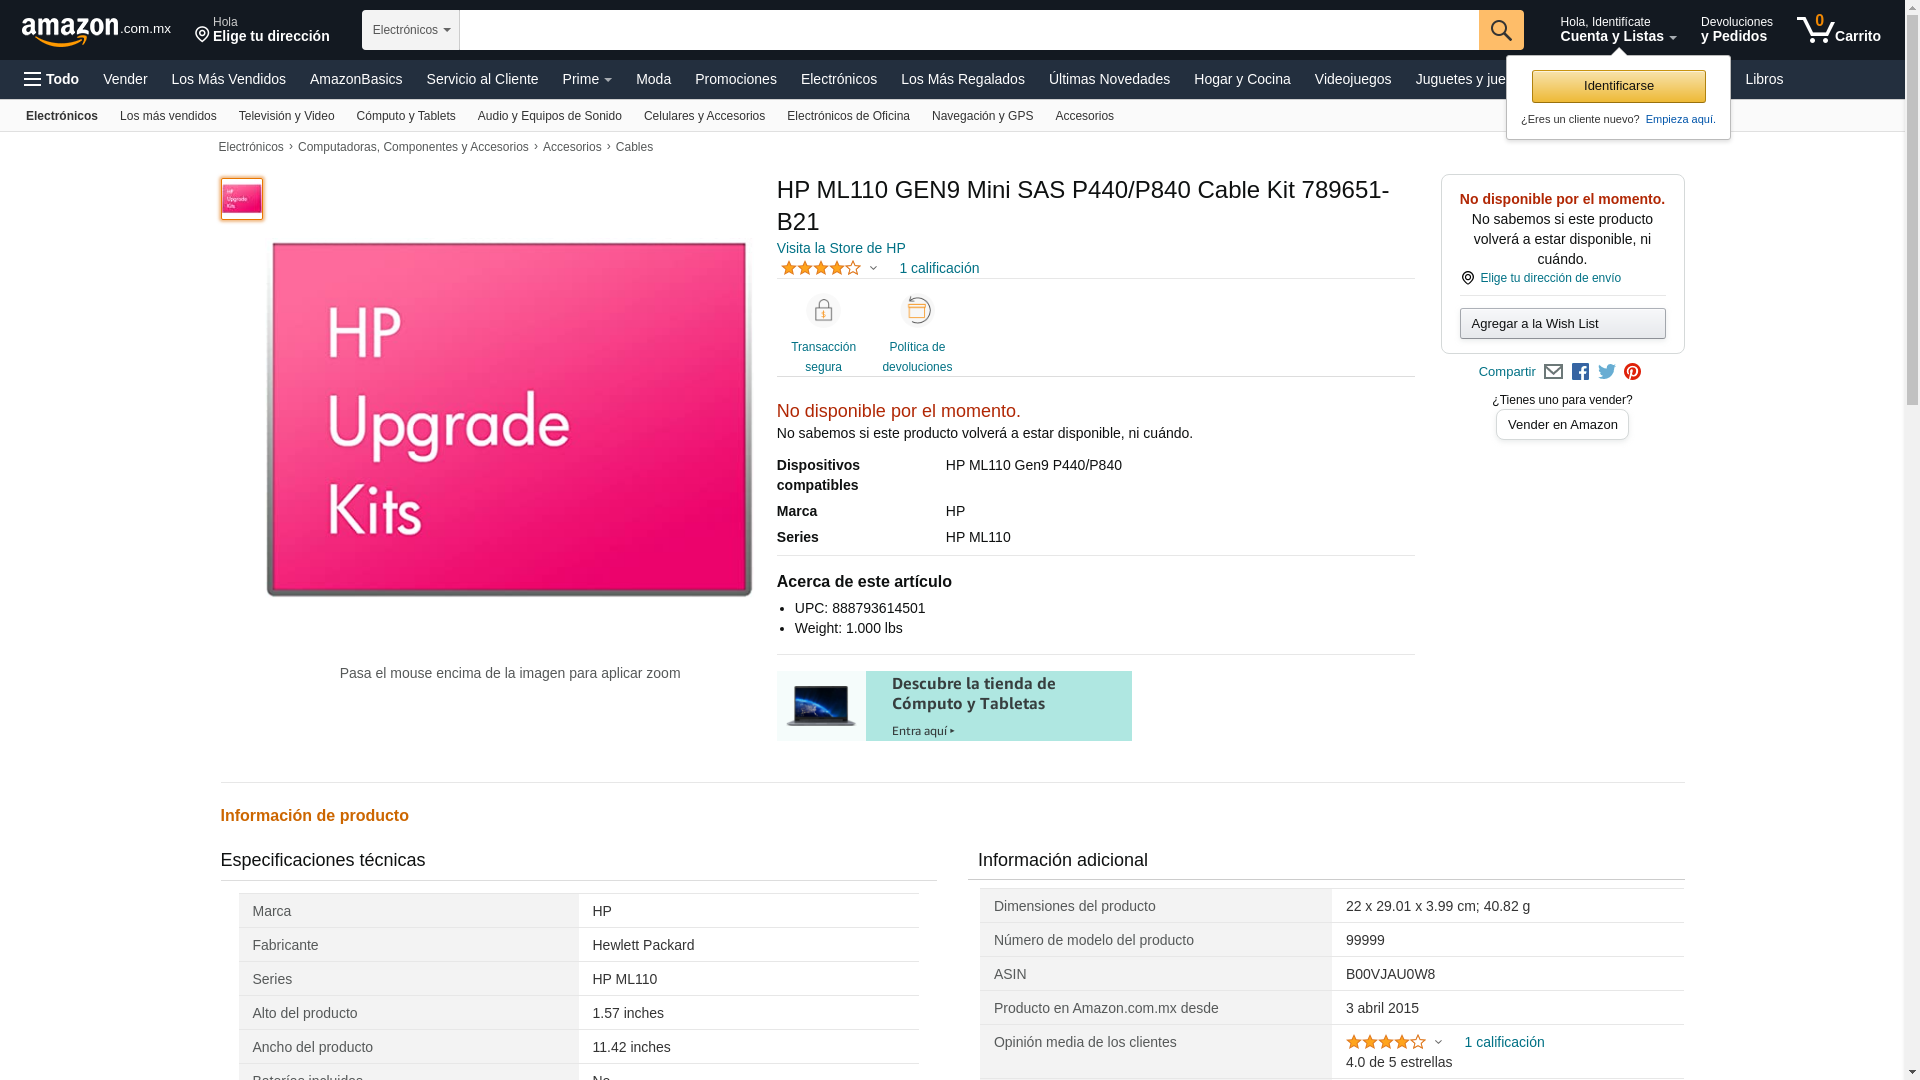Open the Videojuegos nav menu item
The image size is (1920, 1080).
1352,79
